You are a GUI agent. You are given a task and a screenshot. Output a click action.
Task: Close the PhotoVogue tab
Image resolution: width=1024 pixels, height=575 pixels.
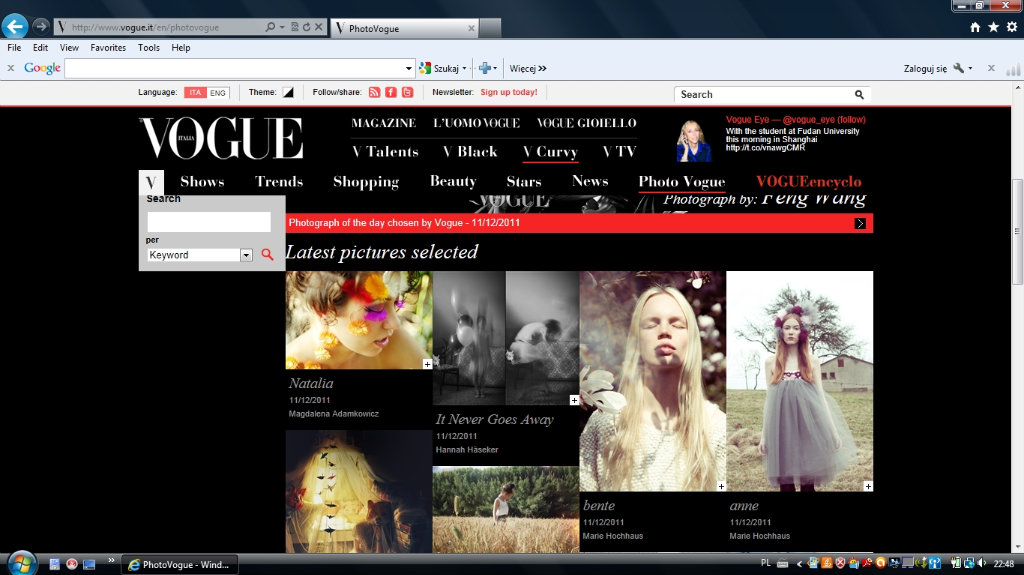471,28
